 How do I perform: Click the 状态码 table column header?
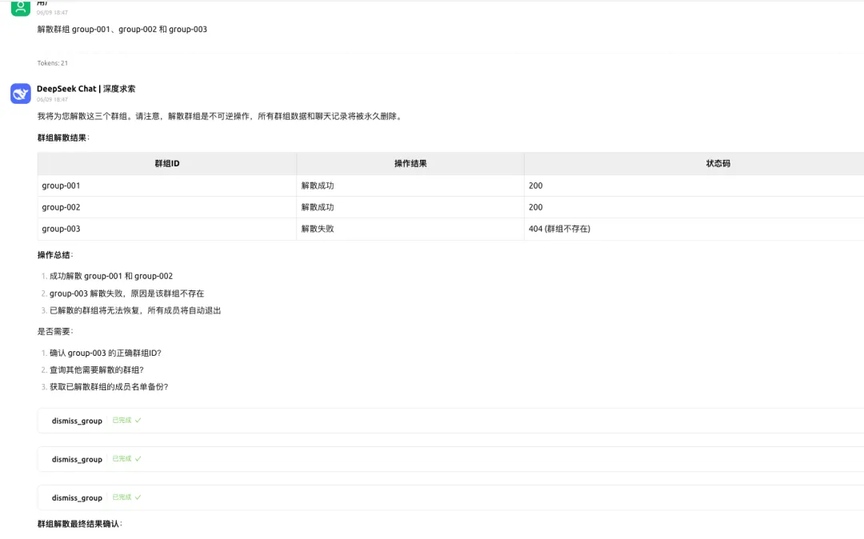[718, 164]
